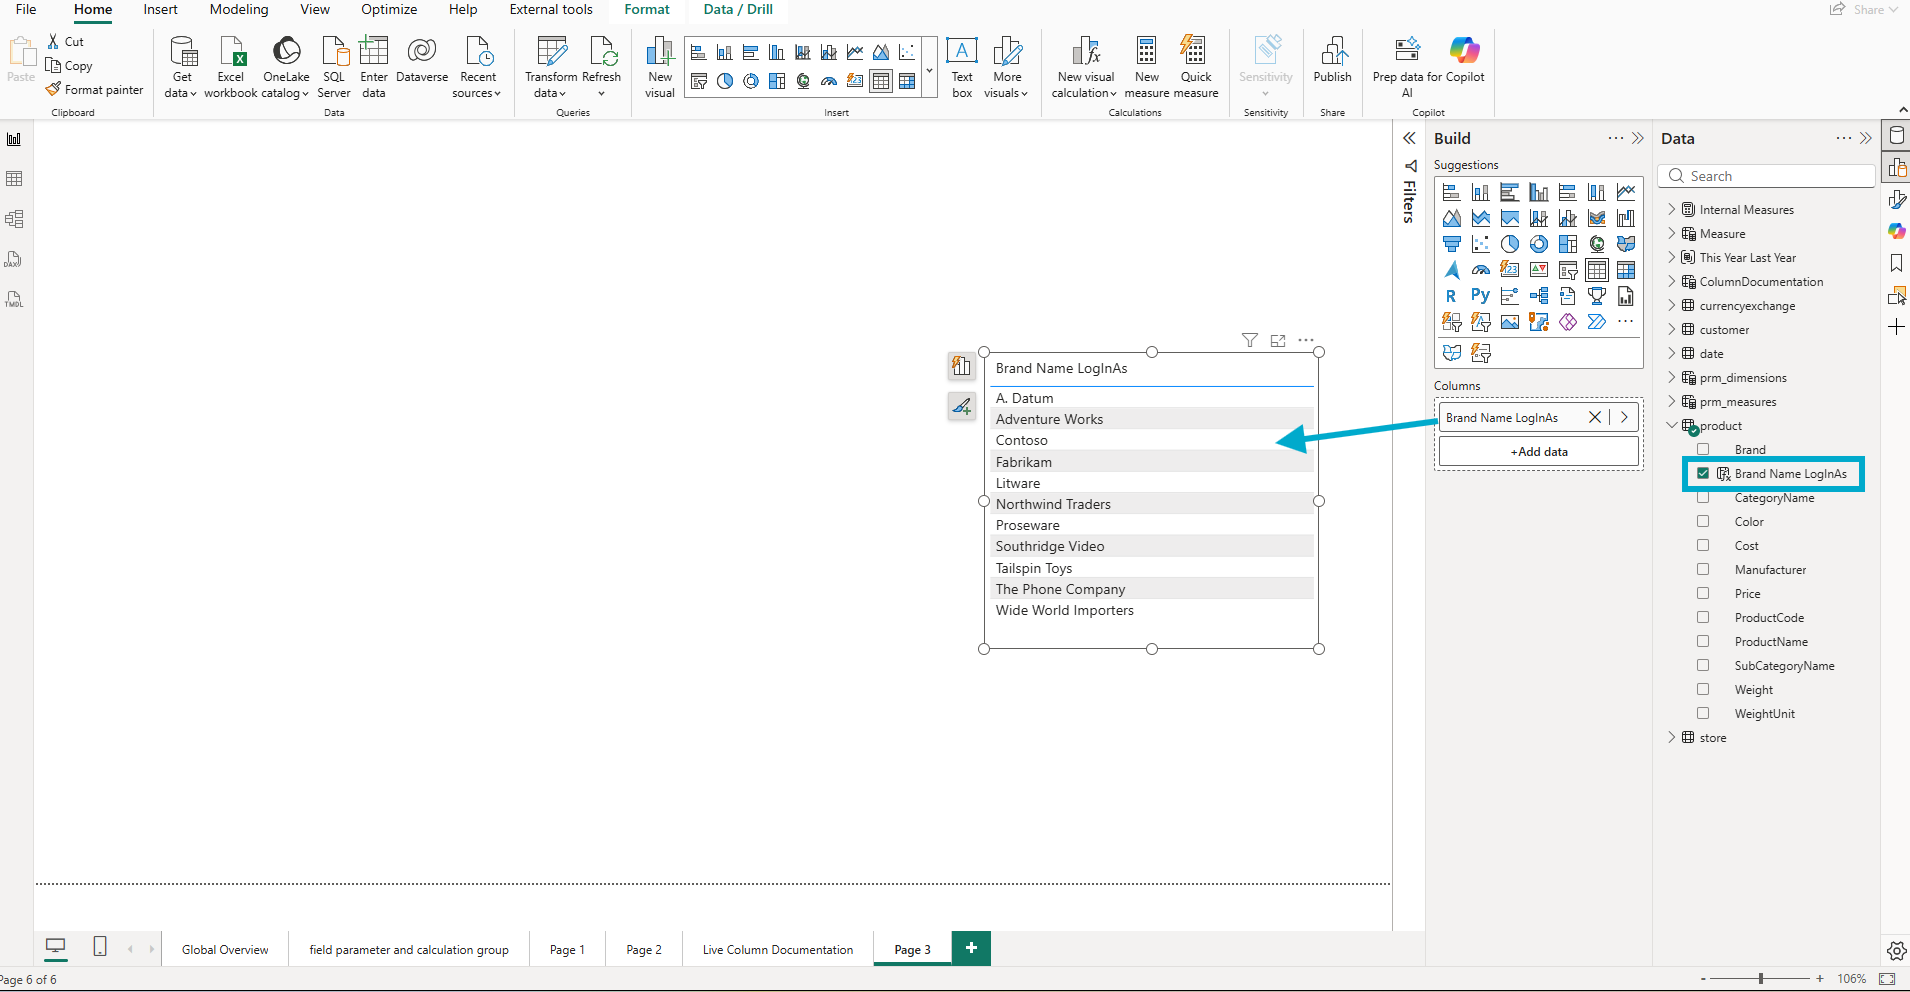This screenshot has height=992, width=1910.
Task: Open the Get data button
Action: (182, 66)
